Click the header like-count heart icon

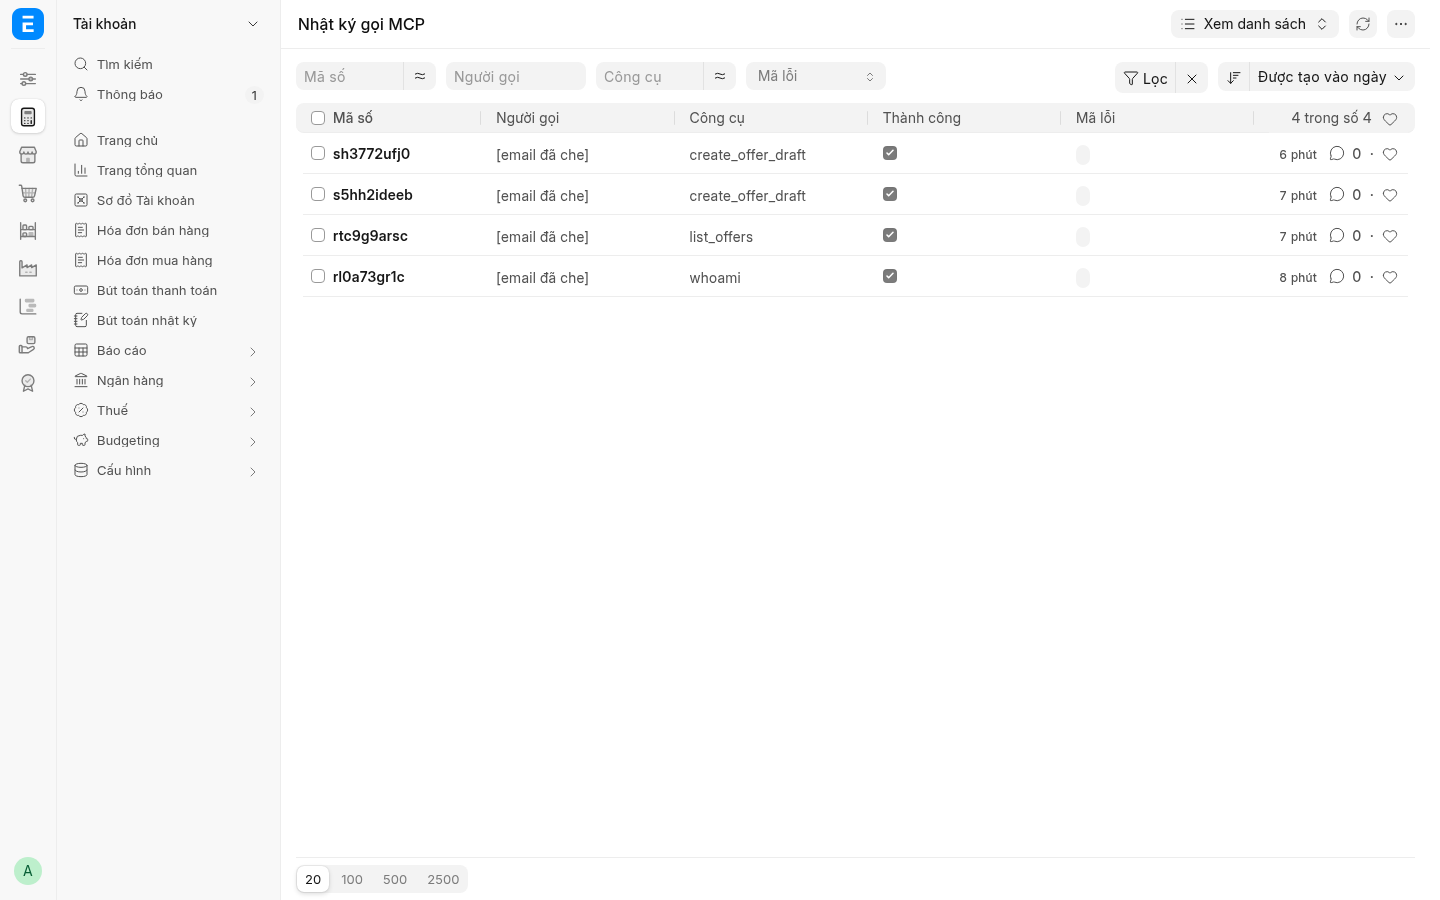(x=1390, y=119)
